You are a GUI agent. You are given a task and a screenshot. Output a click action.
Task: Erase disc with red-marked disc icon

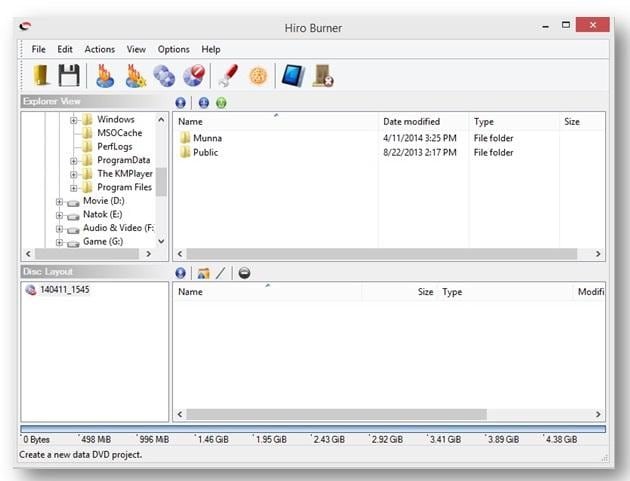[194, 75]
